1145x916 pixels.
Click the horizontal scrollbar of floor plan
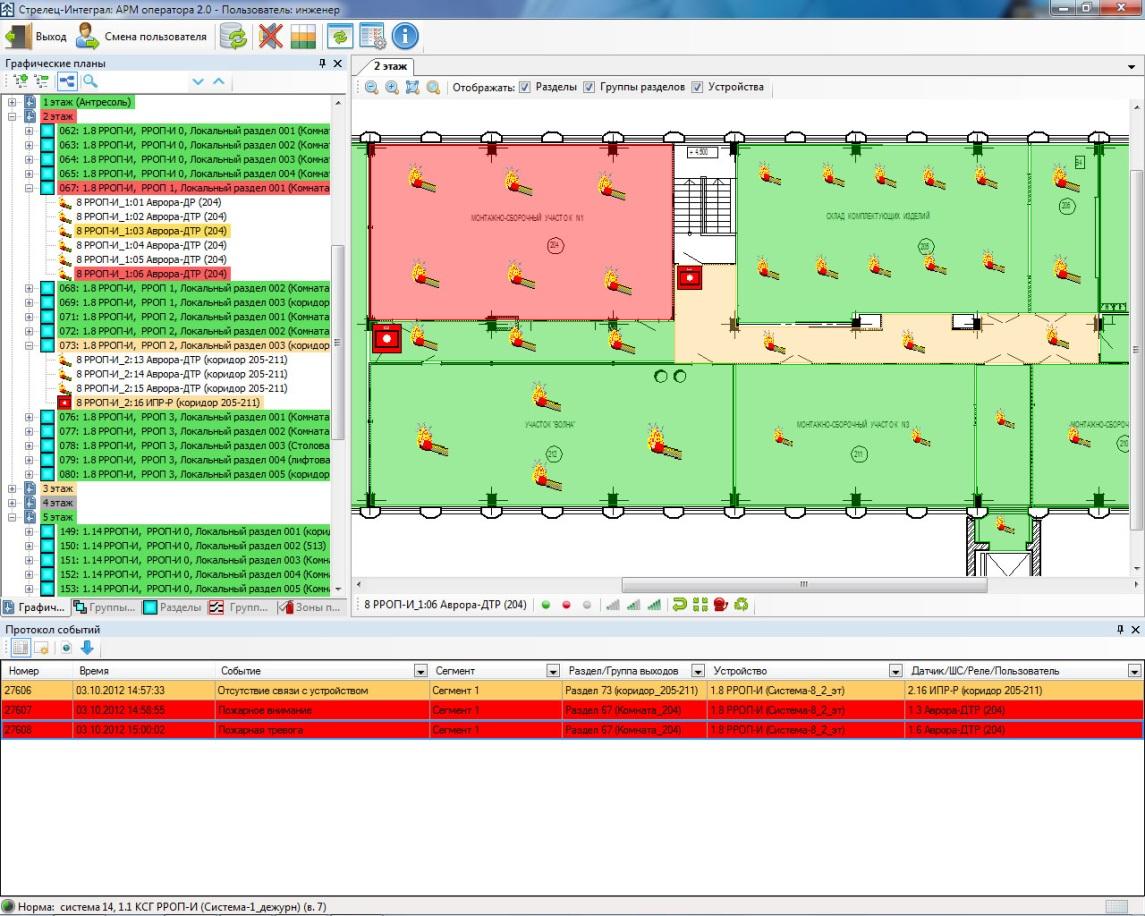pos(804,584)
